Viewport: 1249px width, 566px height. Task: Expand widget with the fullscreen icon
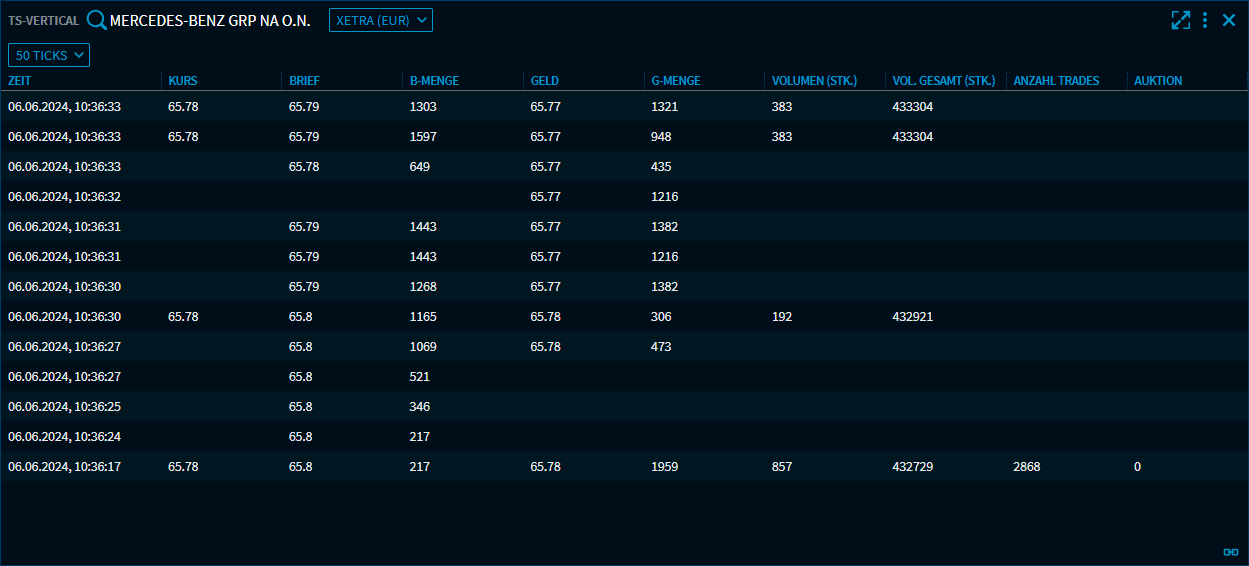pyautogui.click(x=1181, y=20)
